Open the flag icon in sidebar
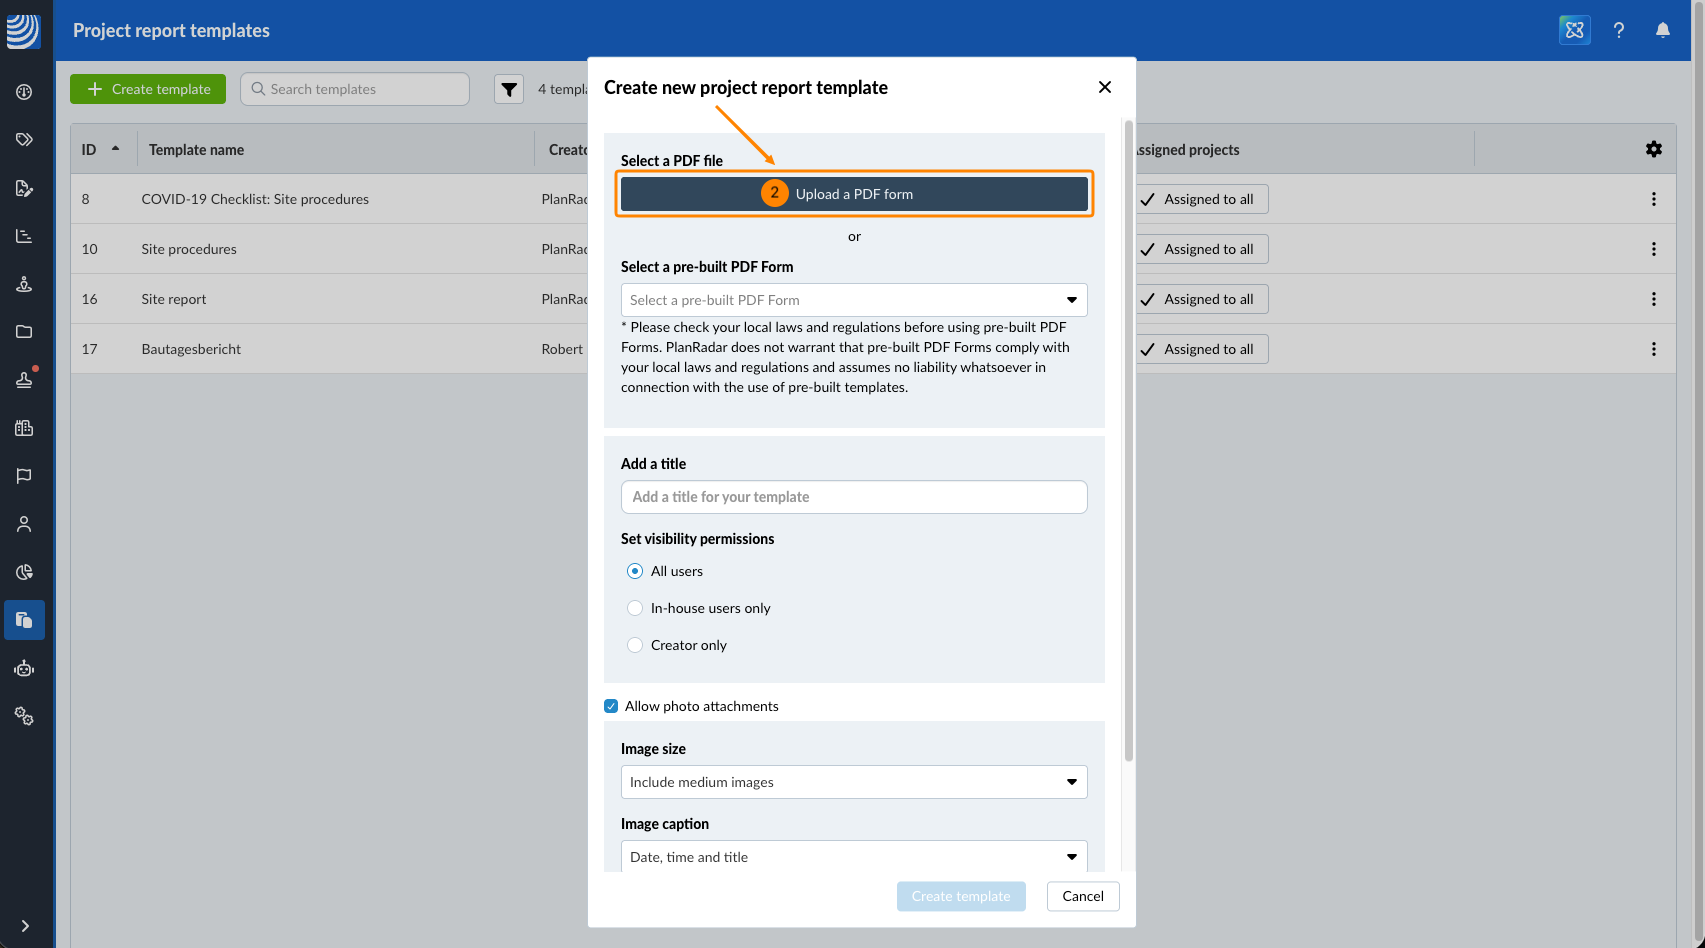1705x948 pixels. 24,476
